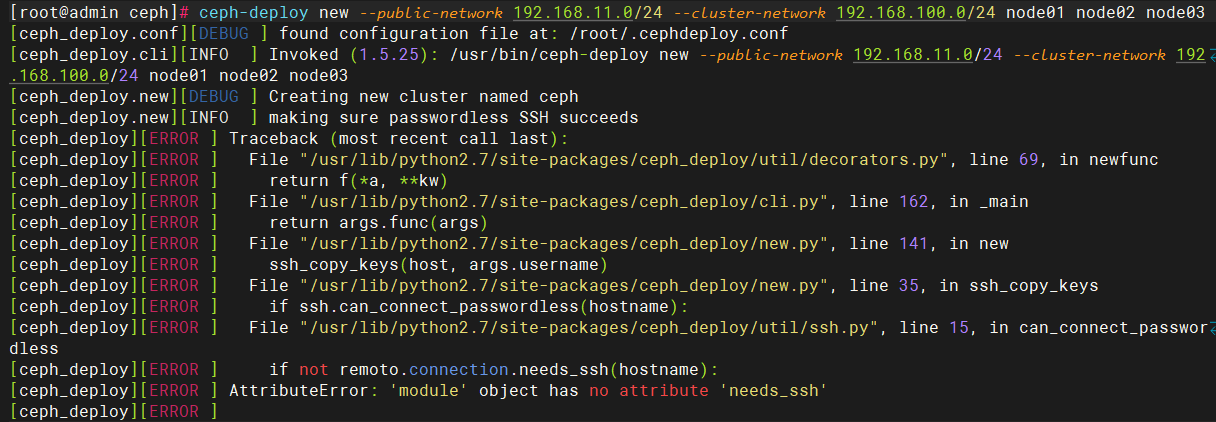Click the code "ssh_copy_keys(host, args.username)"
1216x422 pixels.
tap(438, 265)
